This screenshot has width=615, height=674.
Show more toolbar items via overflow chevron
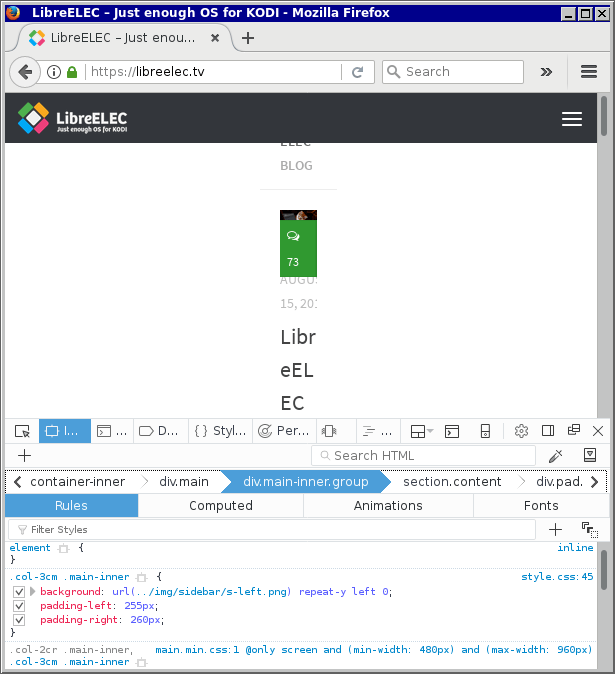point(546,72)
